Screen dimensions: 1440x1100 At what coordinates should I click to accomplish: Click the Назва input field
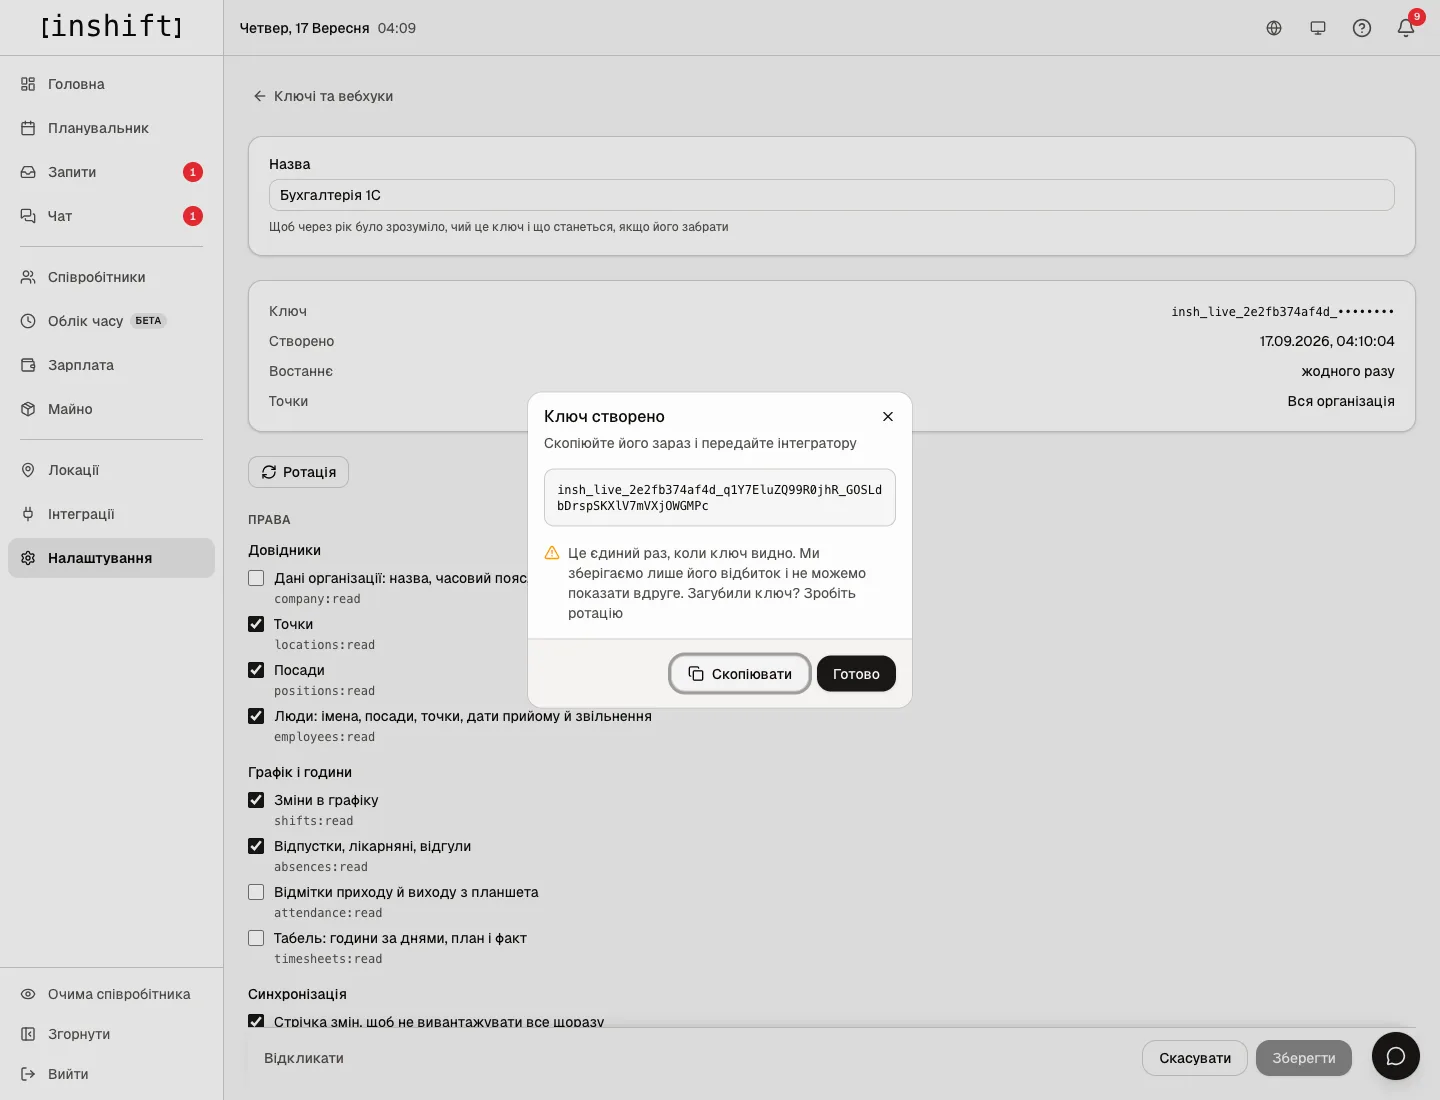831,195
